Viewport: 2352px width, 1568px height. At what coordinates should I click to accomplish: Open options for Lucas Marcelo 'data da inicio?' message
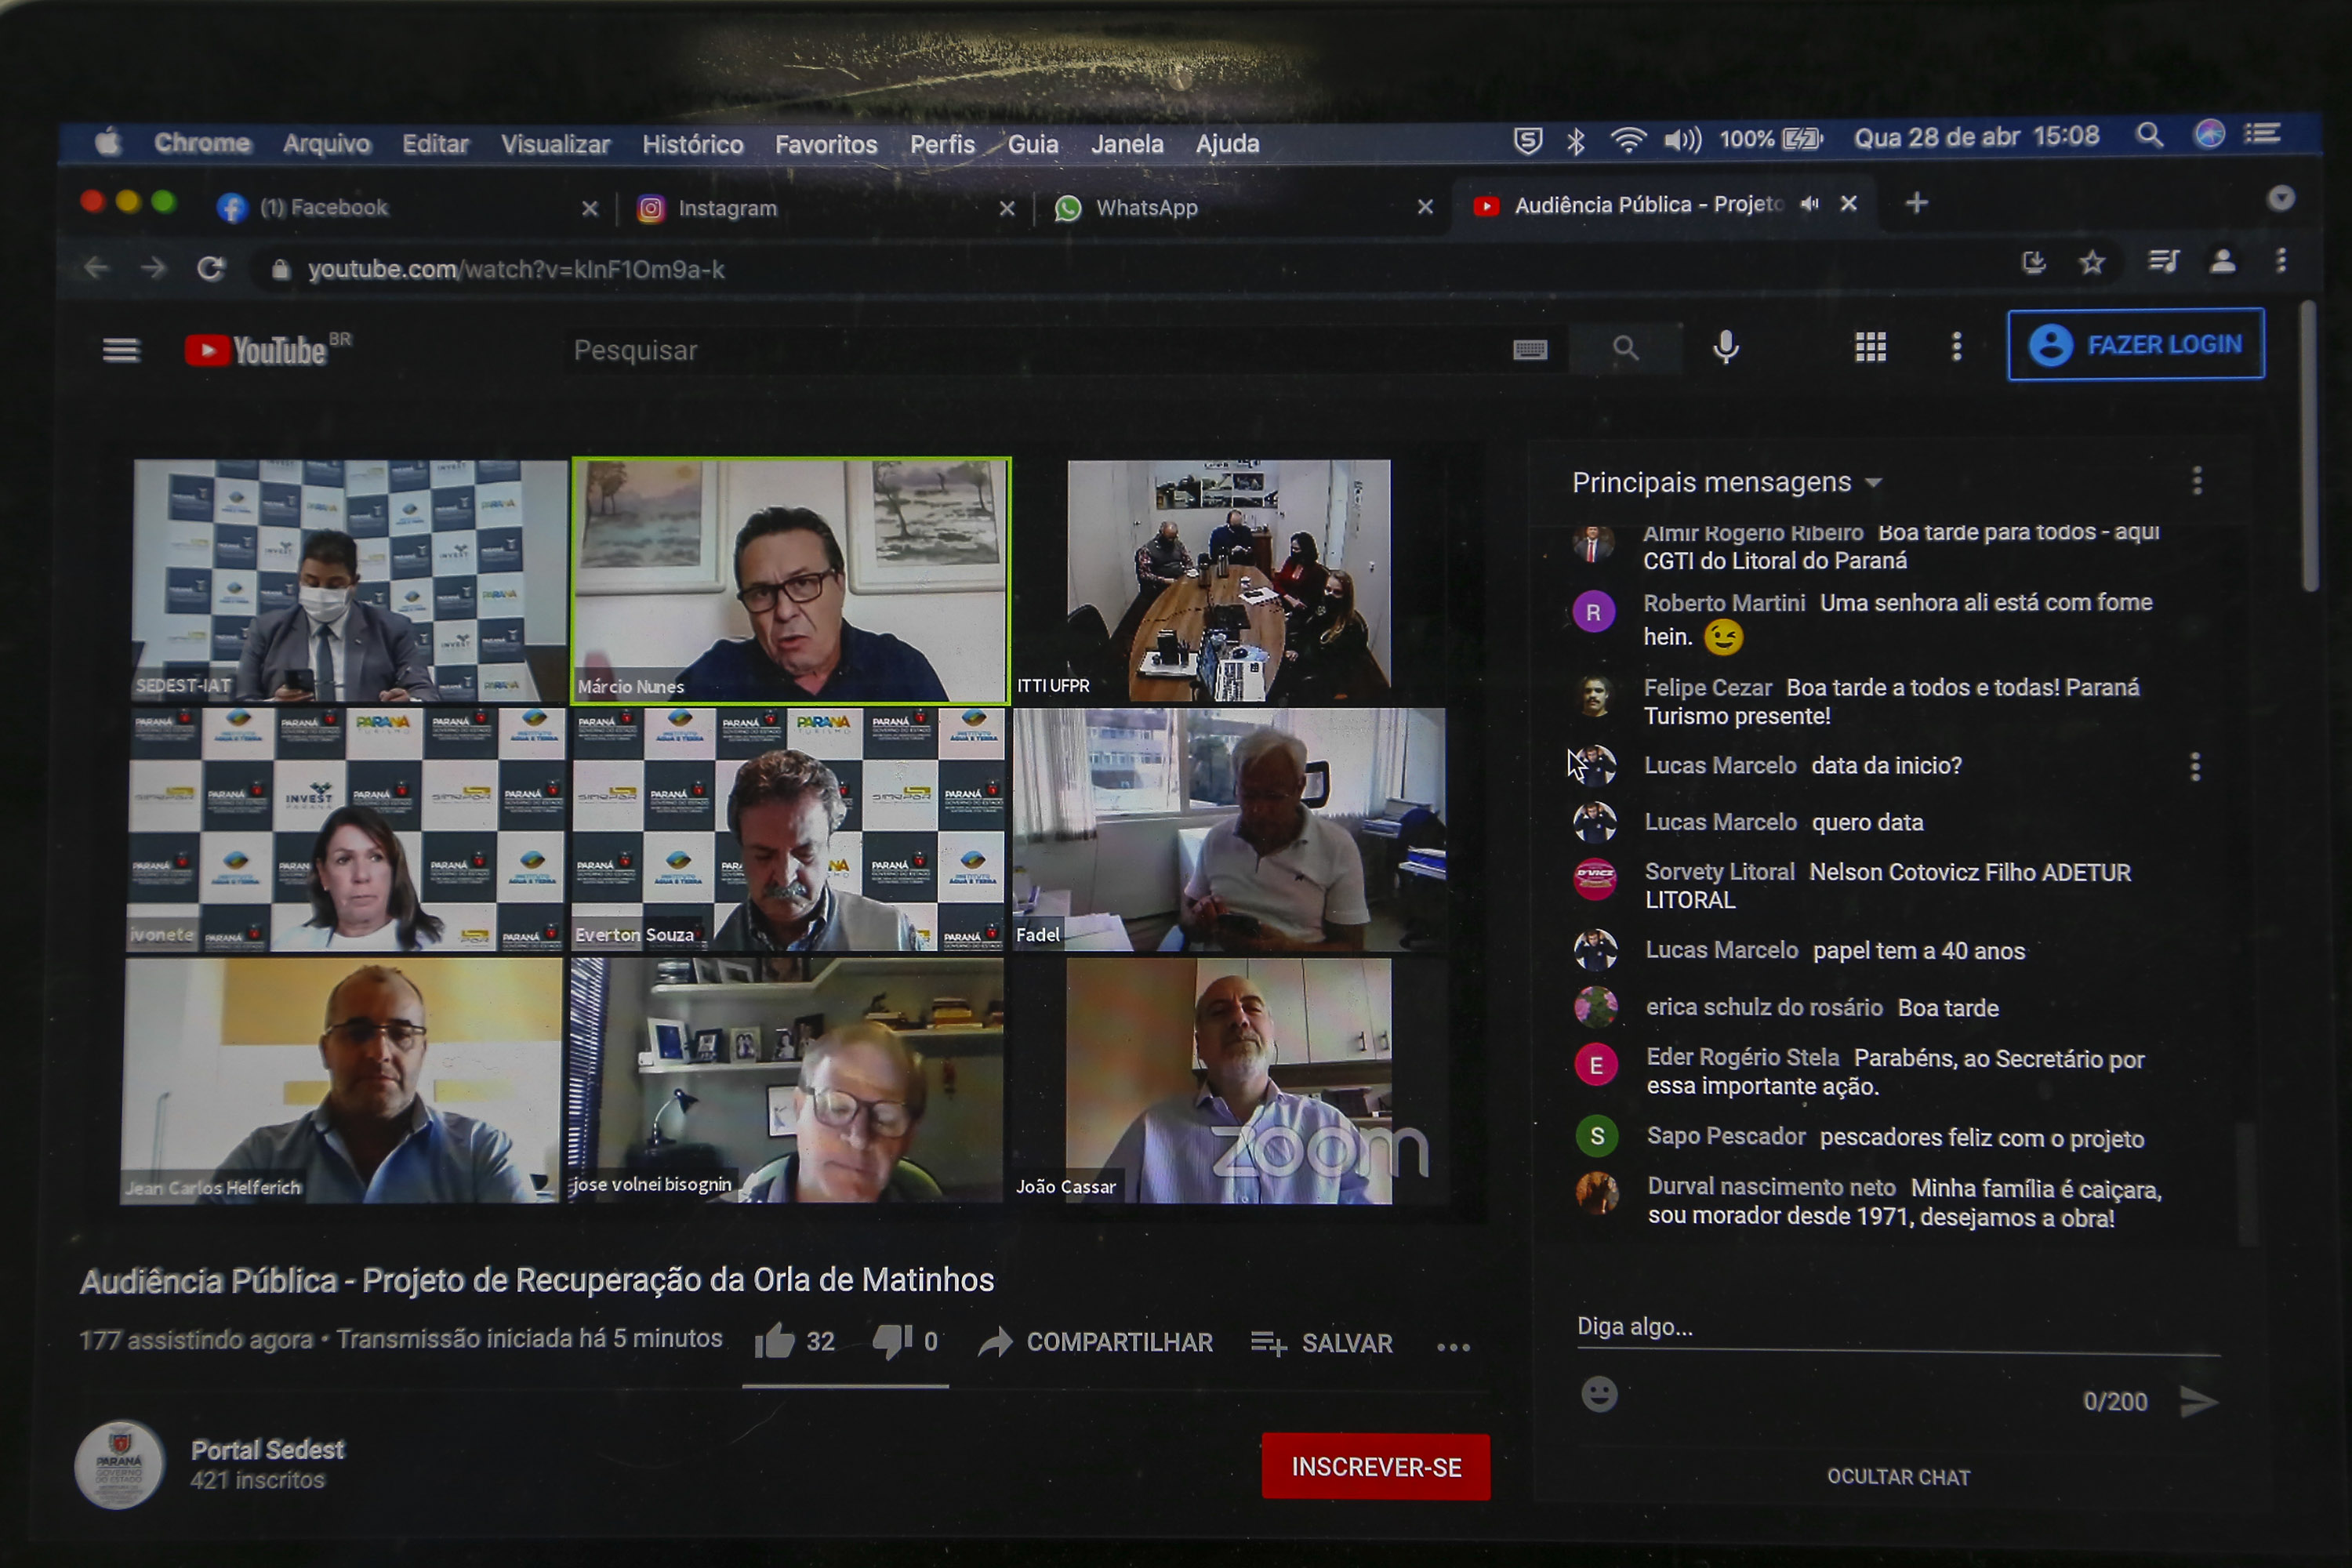2194,766
